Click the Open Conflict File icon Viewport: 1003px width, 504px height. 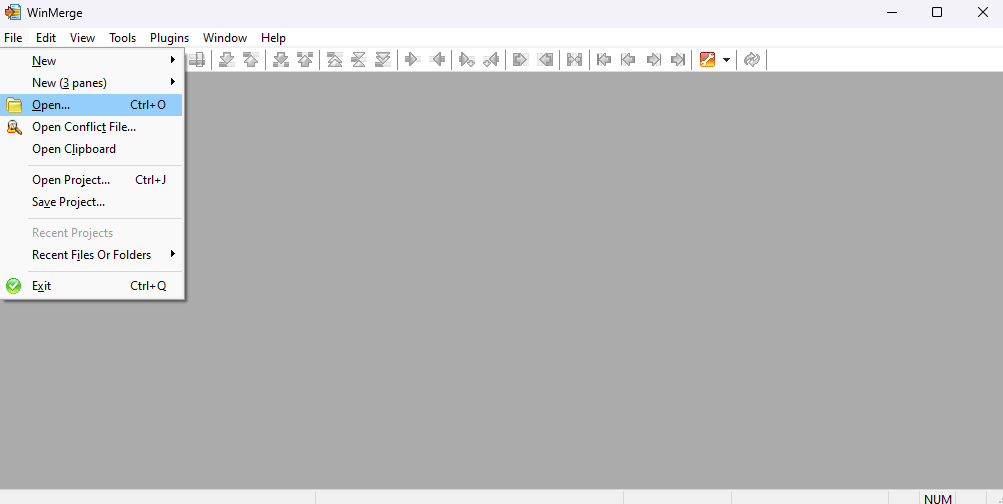[14, 127]
